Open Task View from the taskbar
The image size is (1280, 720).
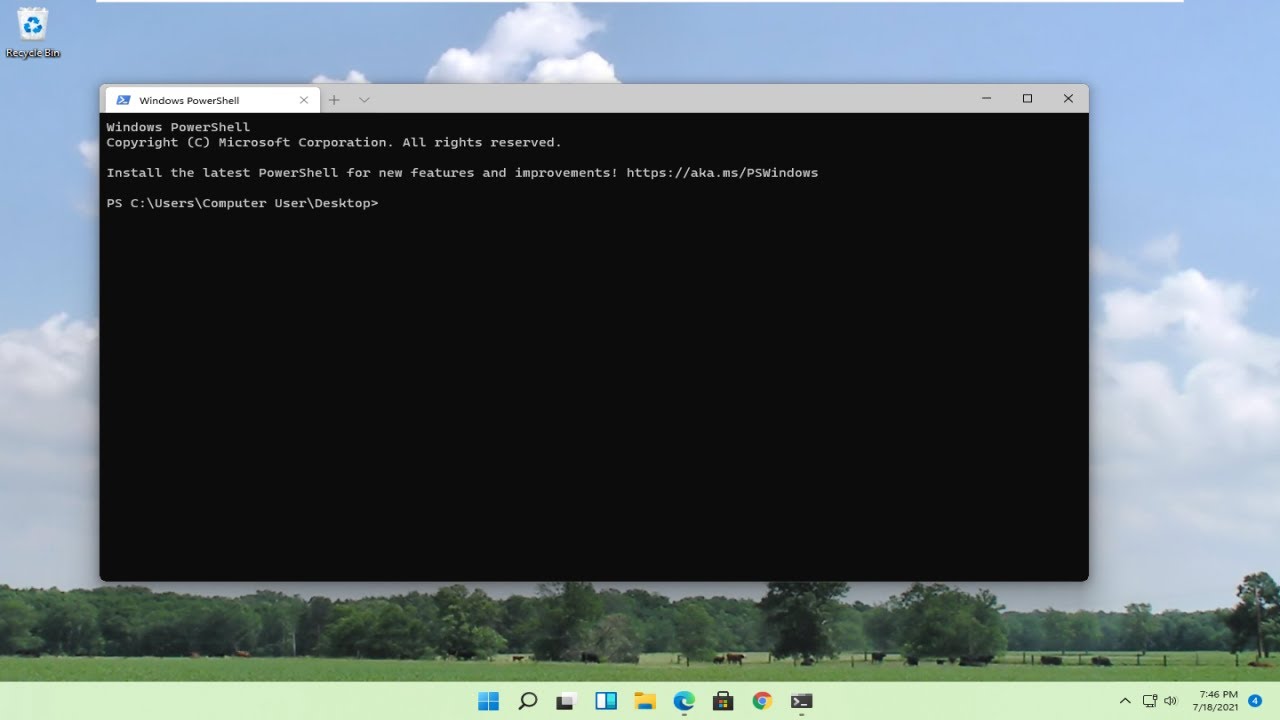point(567,701)
